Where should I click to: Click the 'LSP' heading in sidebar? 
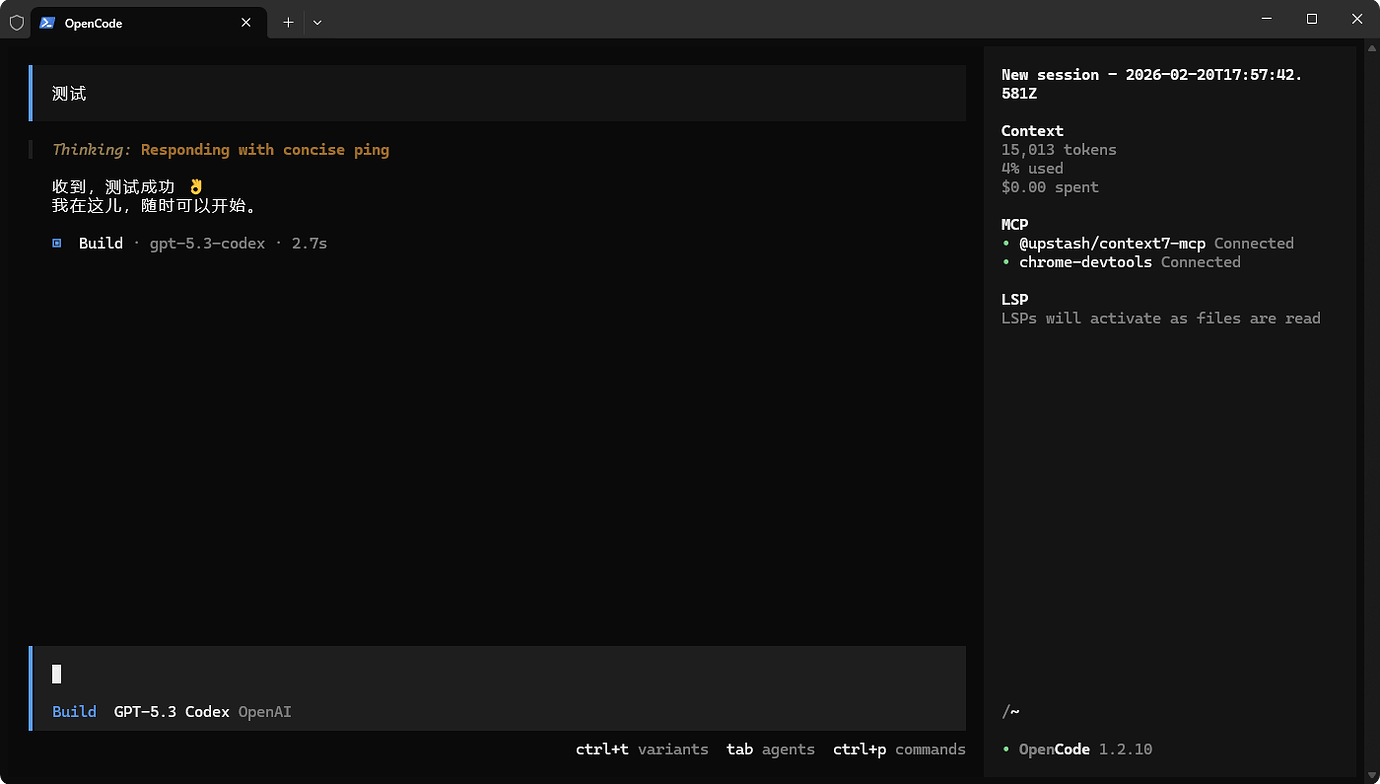pyautogui.click(x=1015, y=299)
